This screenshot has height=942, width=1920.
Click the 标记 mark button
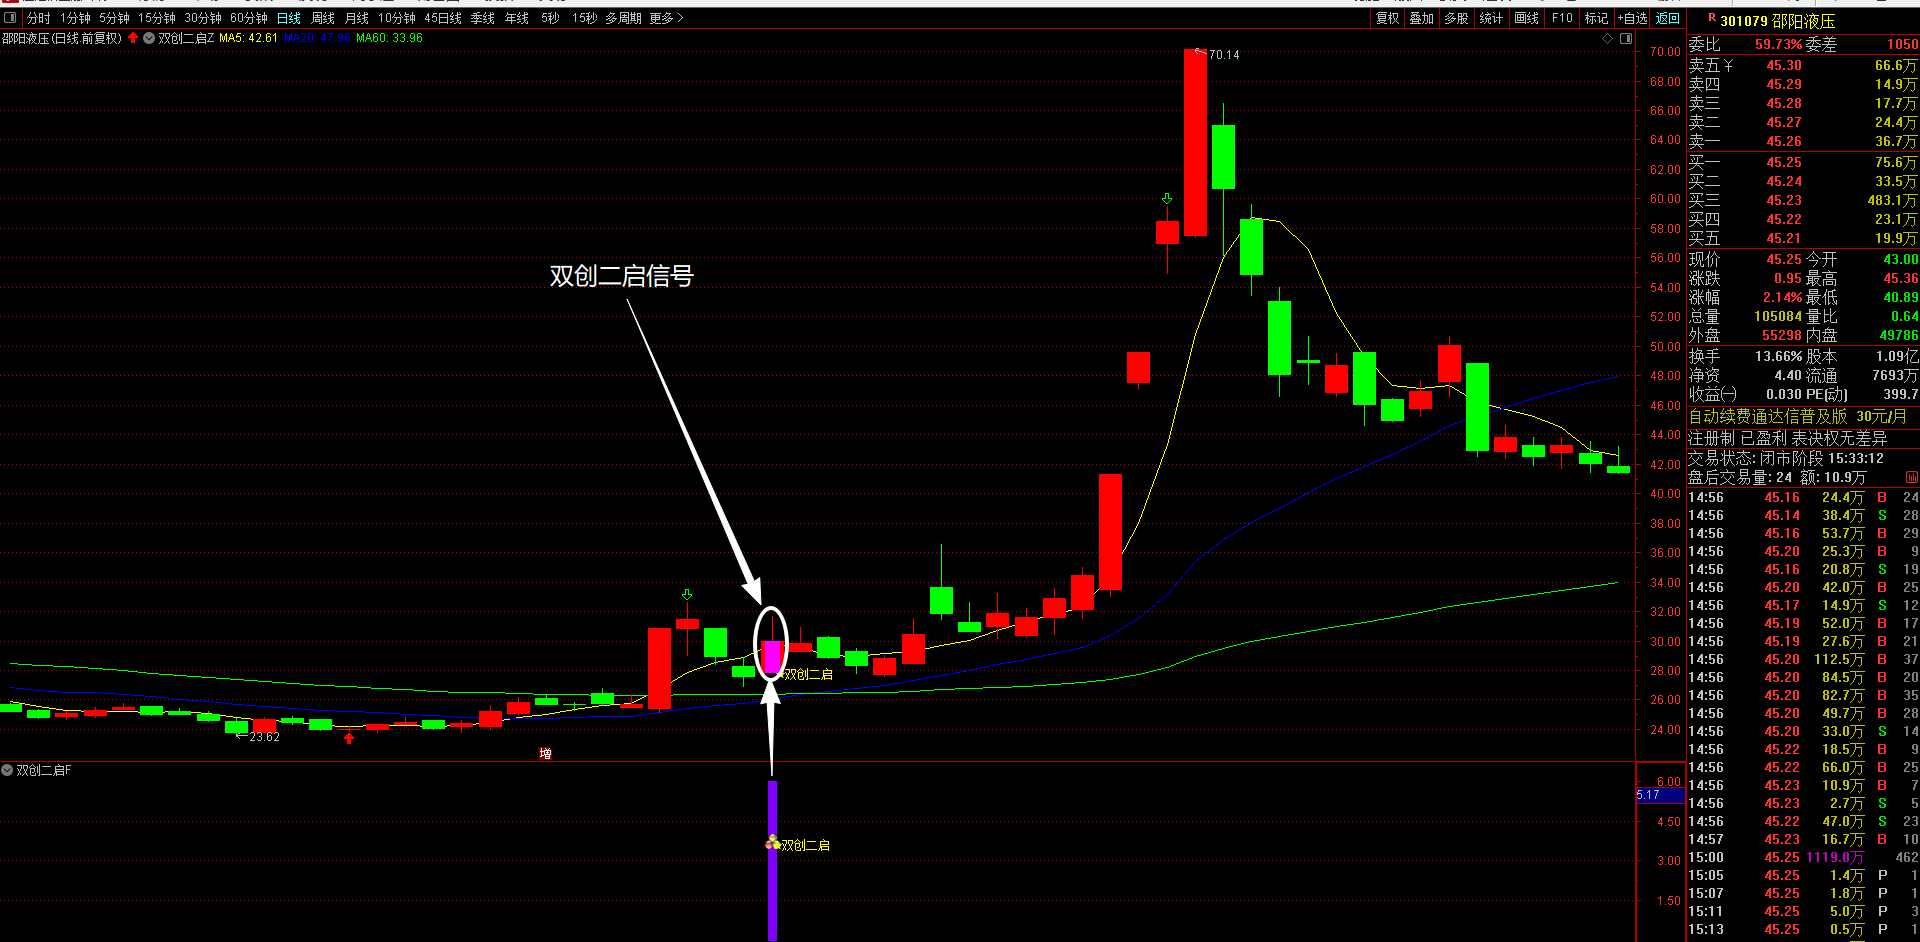(1597, 18)
